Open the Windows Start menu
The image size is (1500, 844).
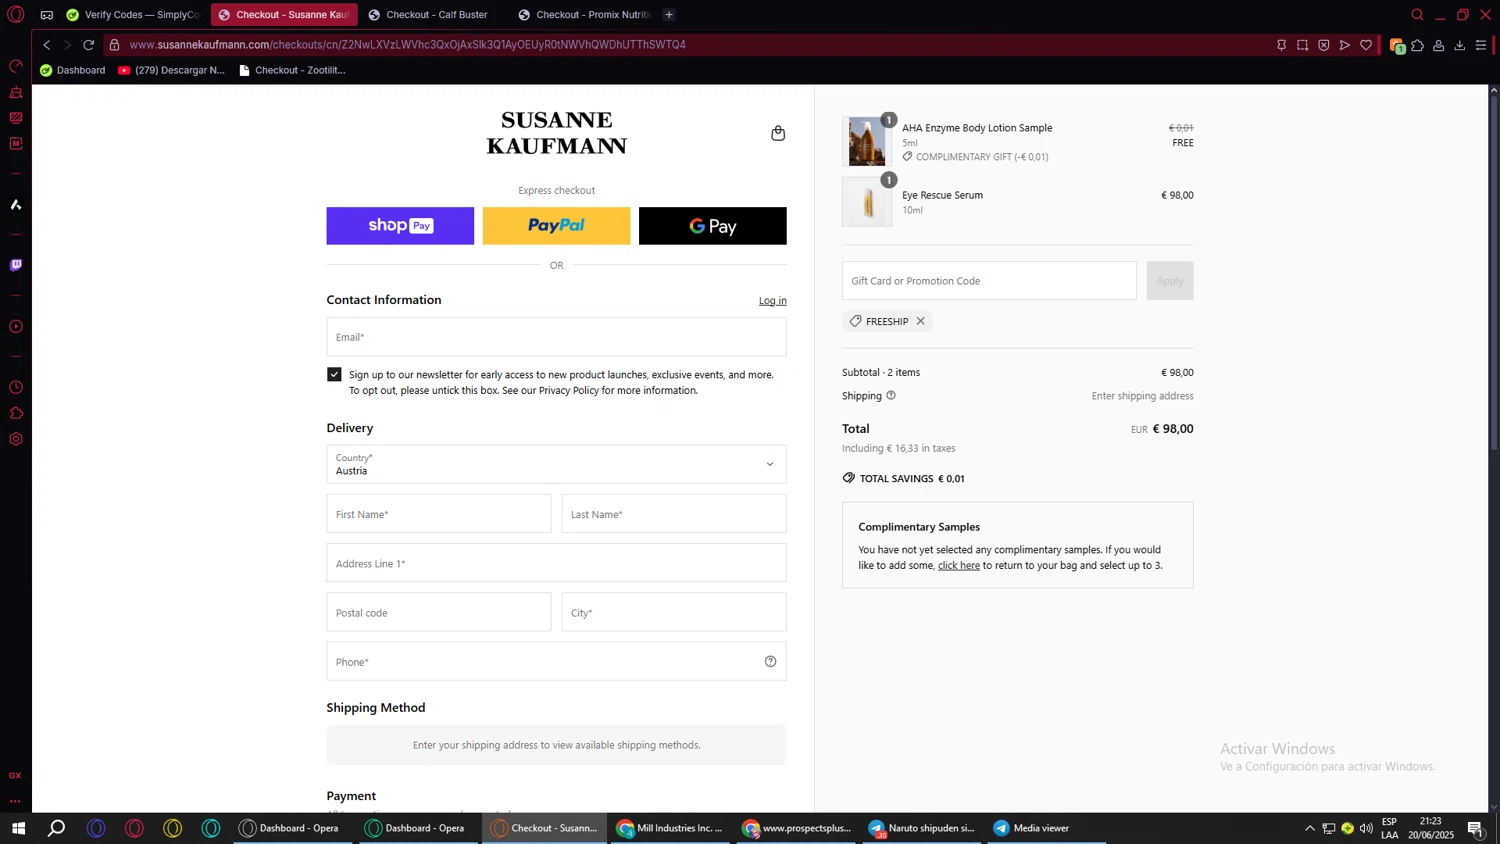tap(18, 828)
